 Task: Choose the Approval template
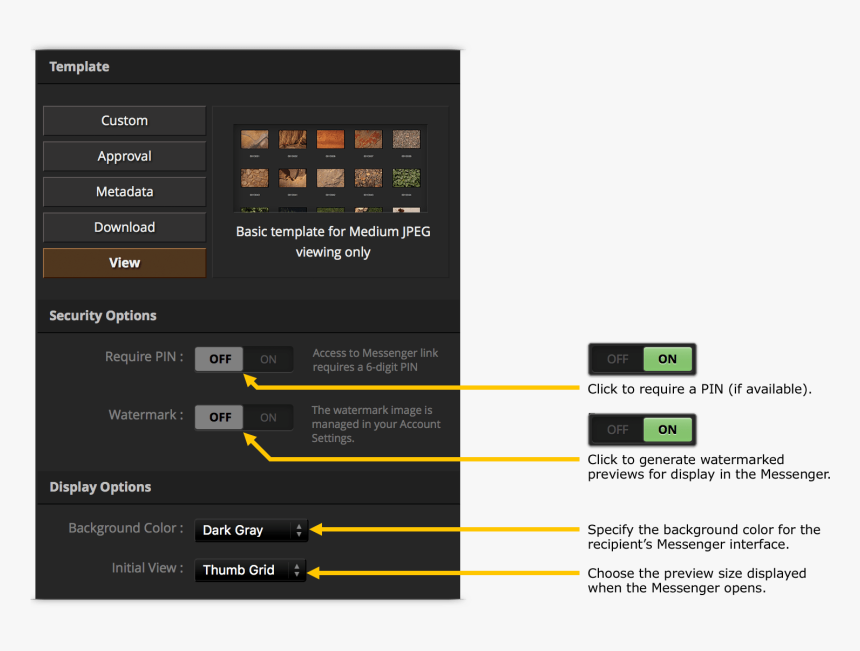pos(124,156)
